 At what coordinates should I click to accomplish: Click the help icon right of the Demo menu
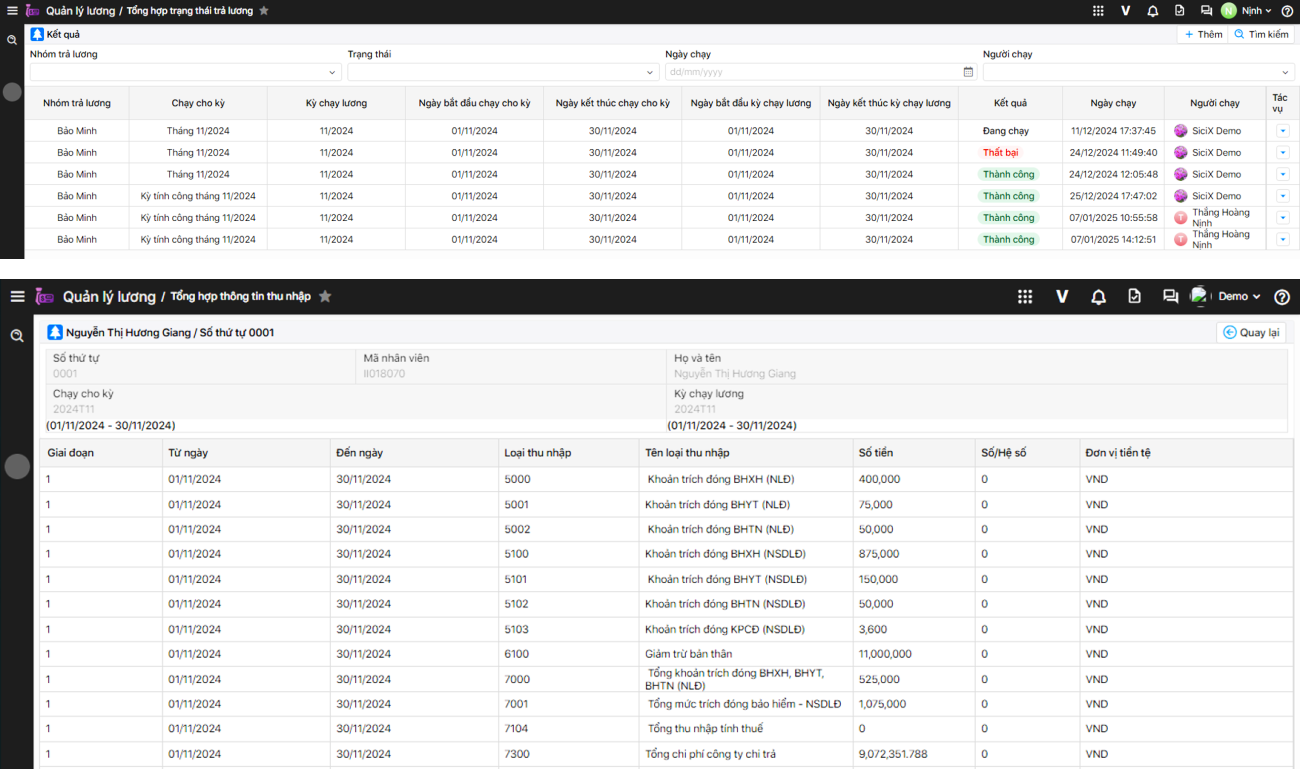[x=1281, y=297]
